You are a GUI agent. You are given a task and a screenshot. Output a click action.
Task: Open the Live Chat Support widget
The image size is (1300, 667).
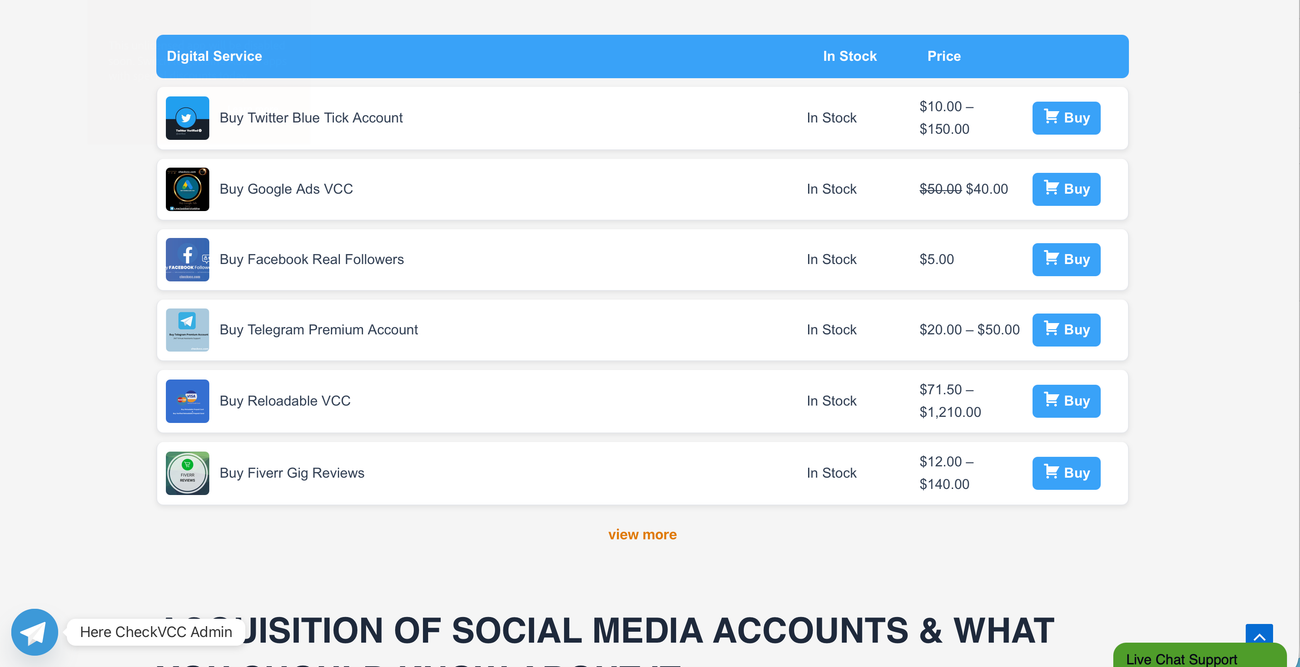pos(1199,656)
